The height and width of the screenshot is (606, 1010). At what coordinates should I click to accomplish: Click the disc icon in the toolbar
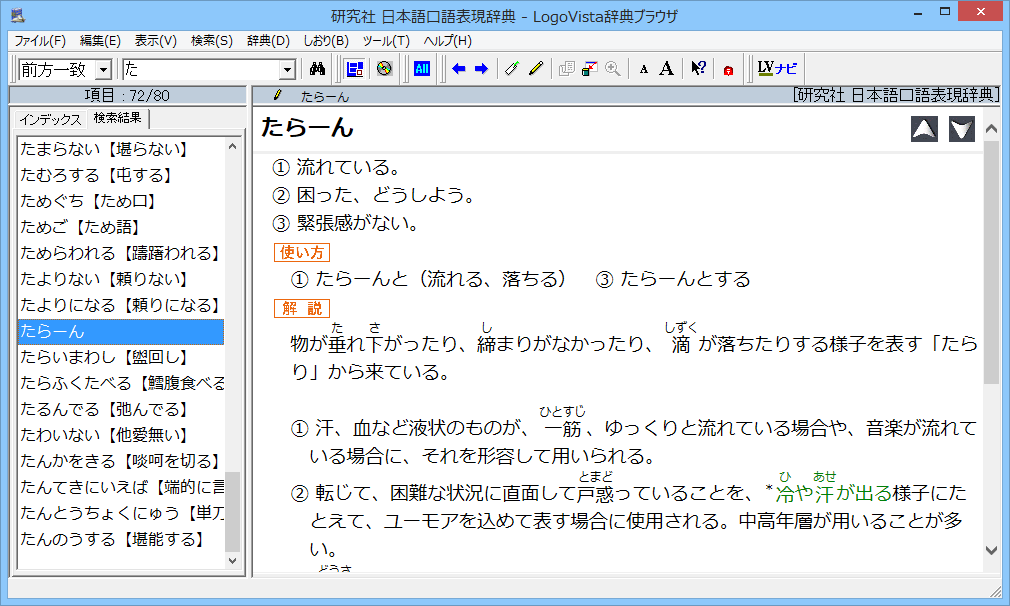[385, 69]
